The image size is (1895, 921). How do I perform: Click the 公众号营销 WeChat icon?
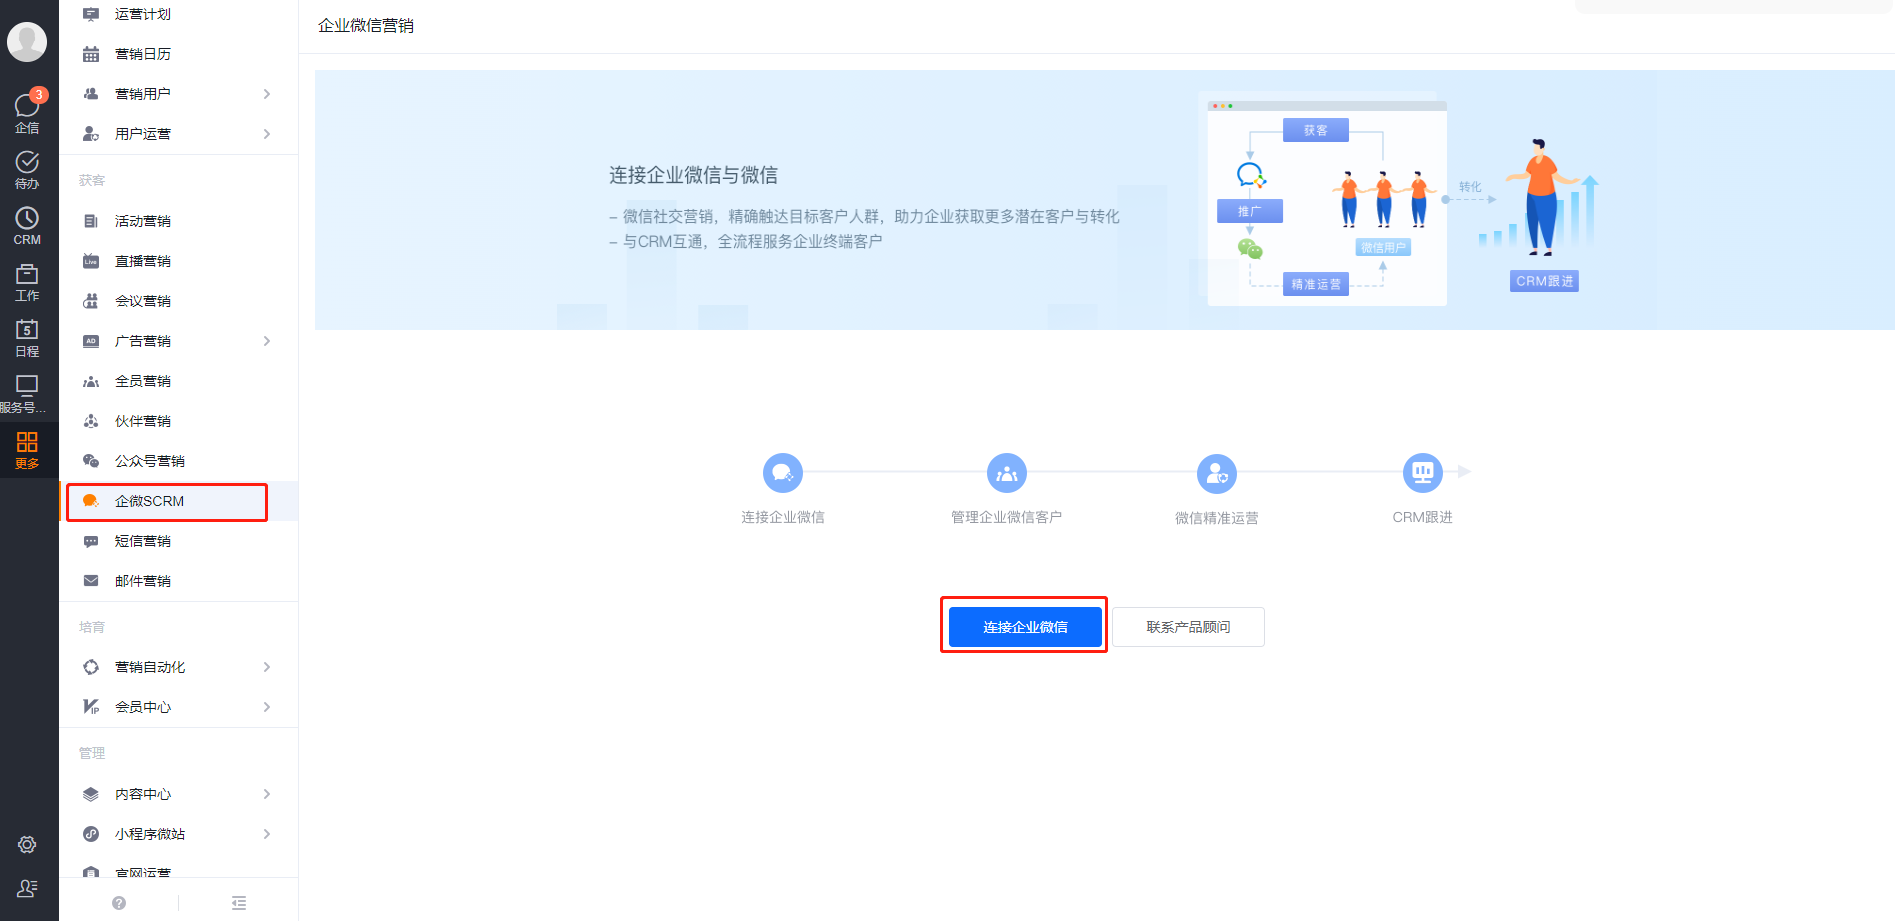click(x=91, y=461)
